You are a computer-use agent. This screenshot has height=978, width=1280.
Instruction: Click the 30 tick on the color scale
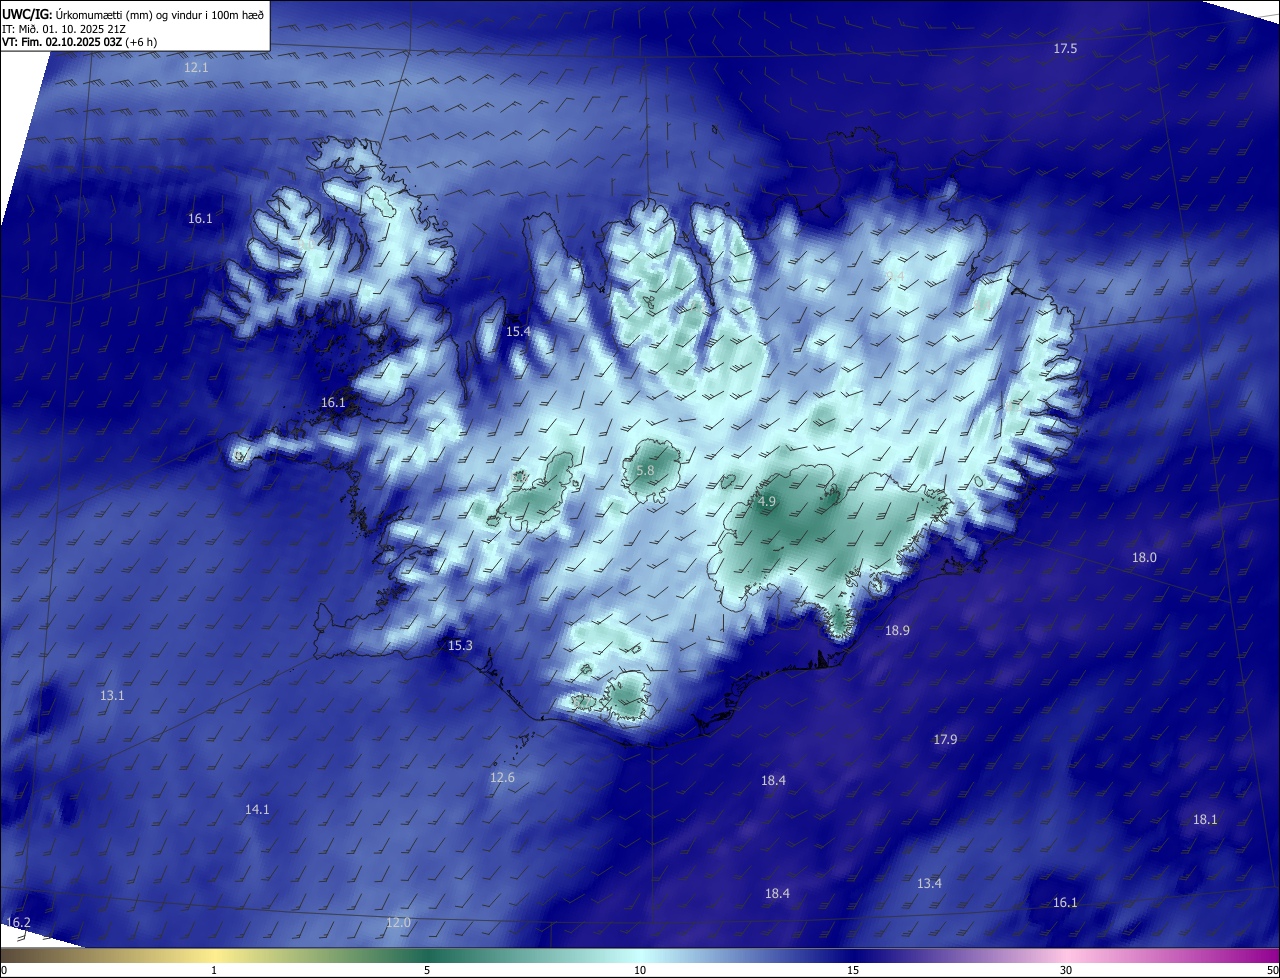coord(1066,970)
